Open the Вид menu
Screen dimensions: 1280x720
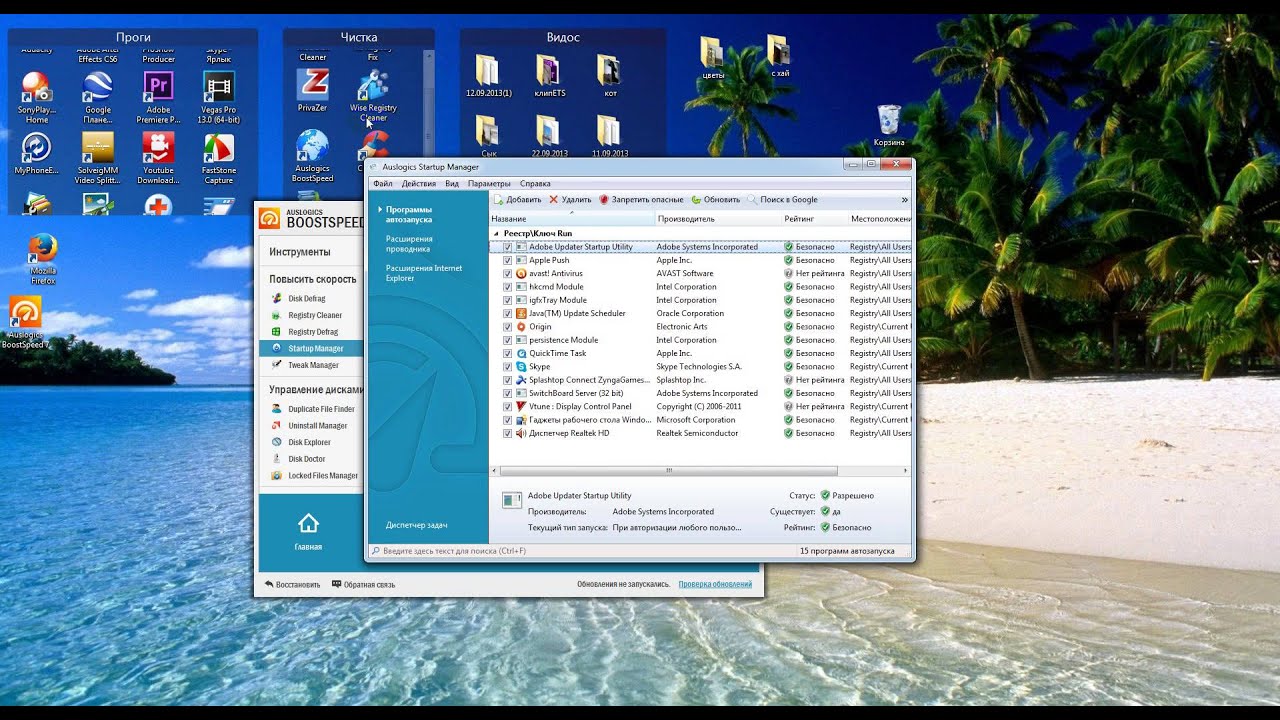(452, 183)
